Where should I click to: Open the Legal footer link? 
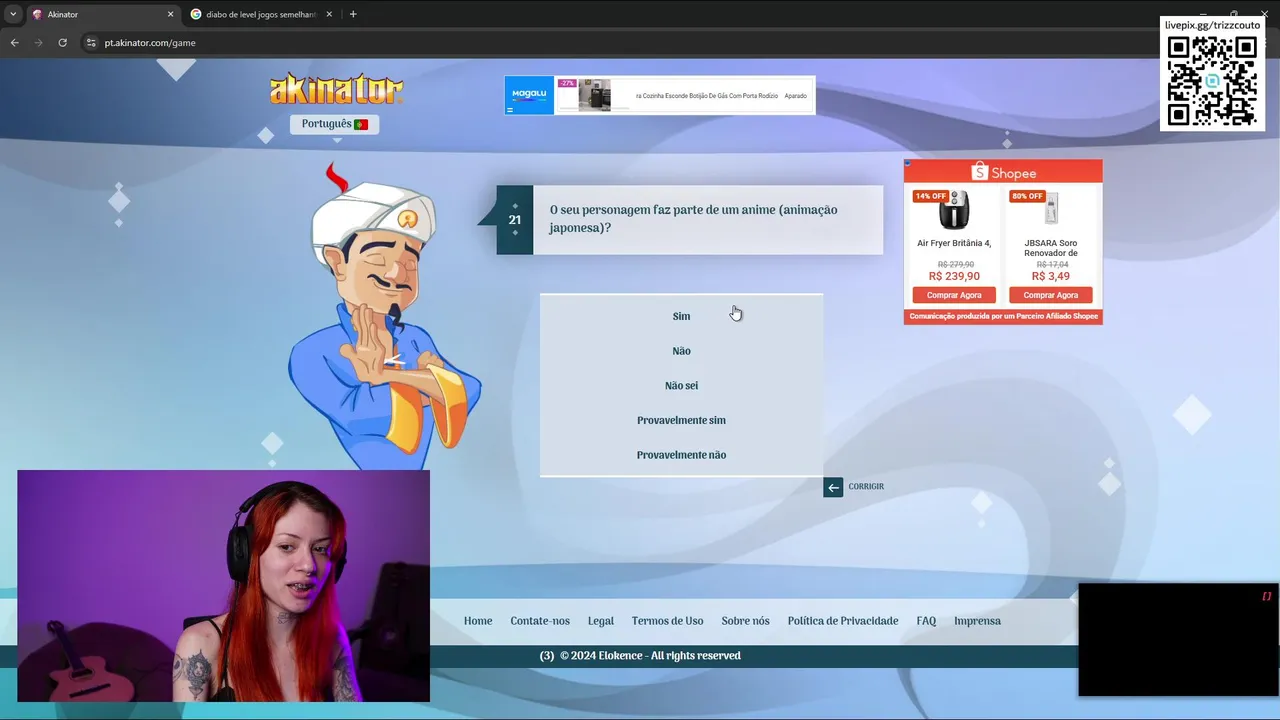tap(601, 621)
